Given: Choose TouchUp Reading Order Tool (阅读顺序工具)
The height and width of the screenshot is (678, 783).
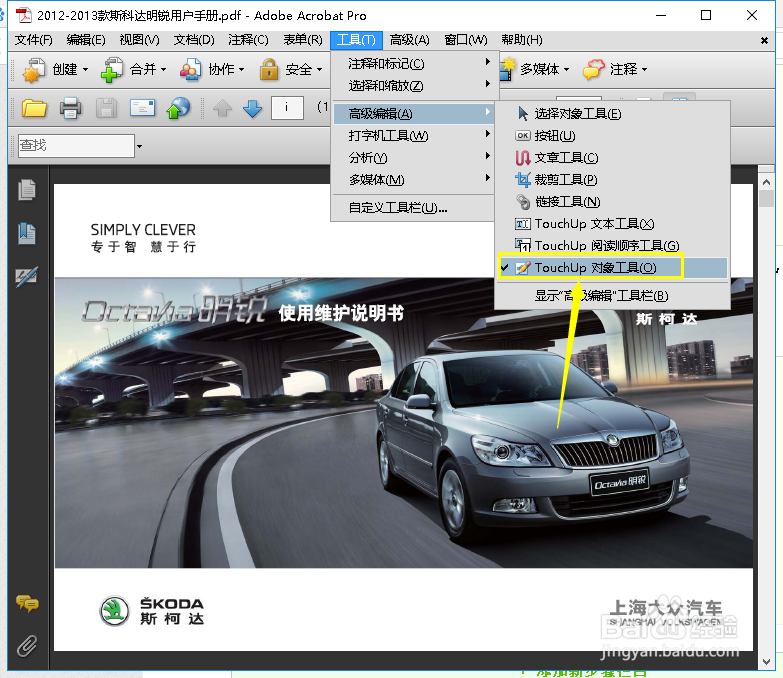Looking at the screenshot, I should click(x=612, y=246).
